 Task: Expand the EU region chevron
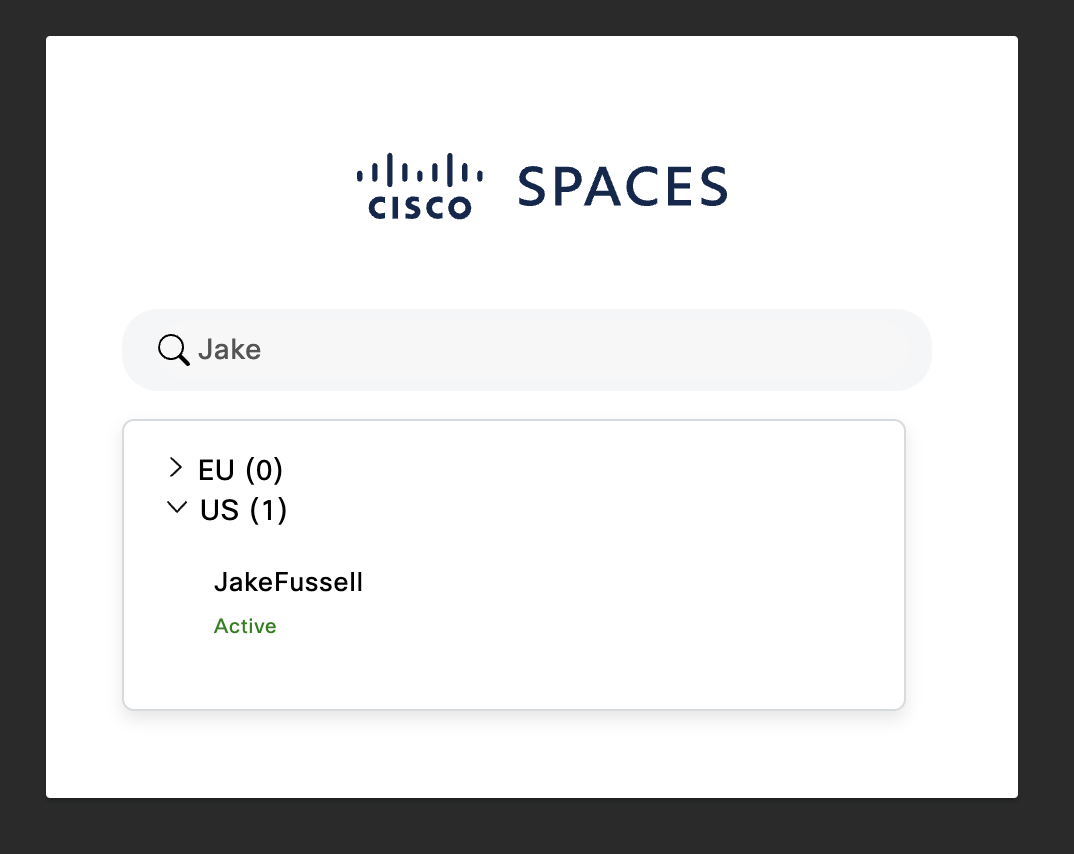click(176, 468)
